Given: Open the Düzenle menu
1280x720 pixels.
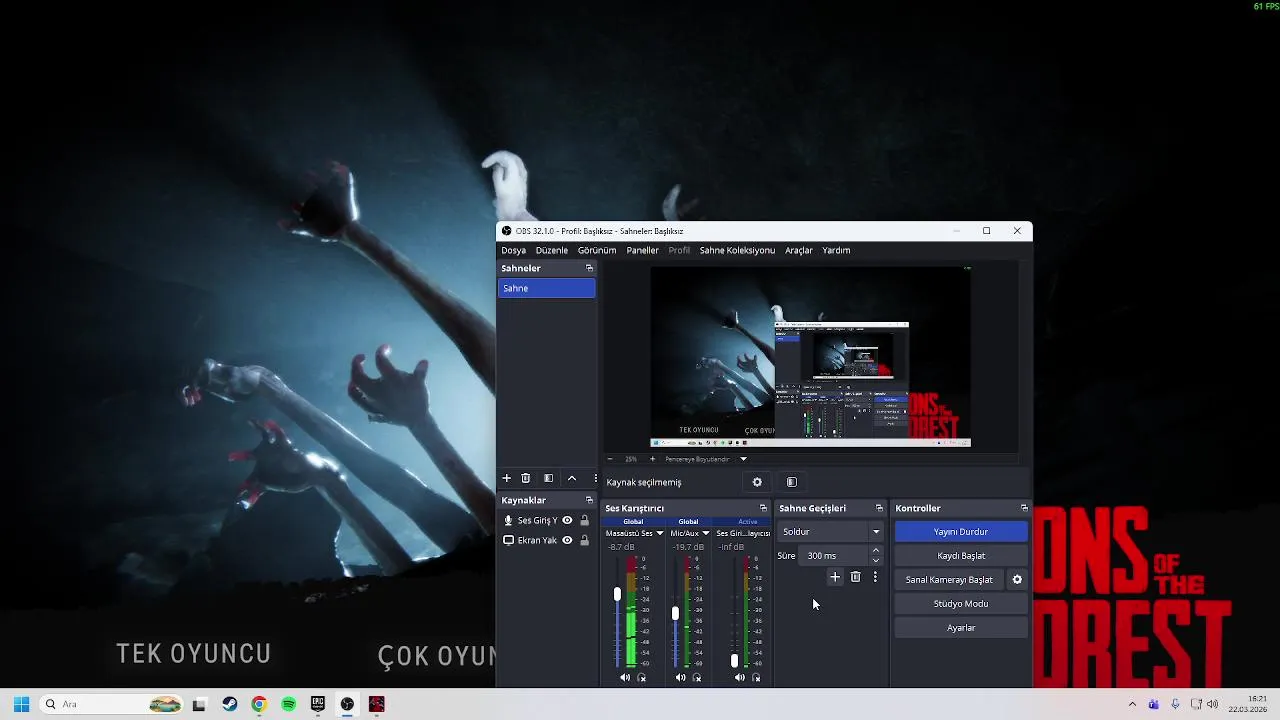Looking at the screenshot, I should pos(551,250).
